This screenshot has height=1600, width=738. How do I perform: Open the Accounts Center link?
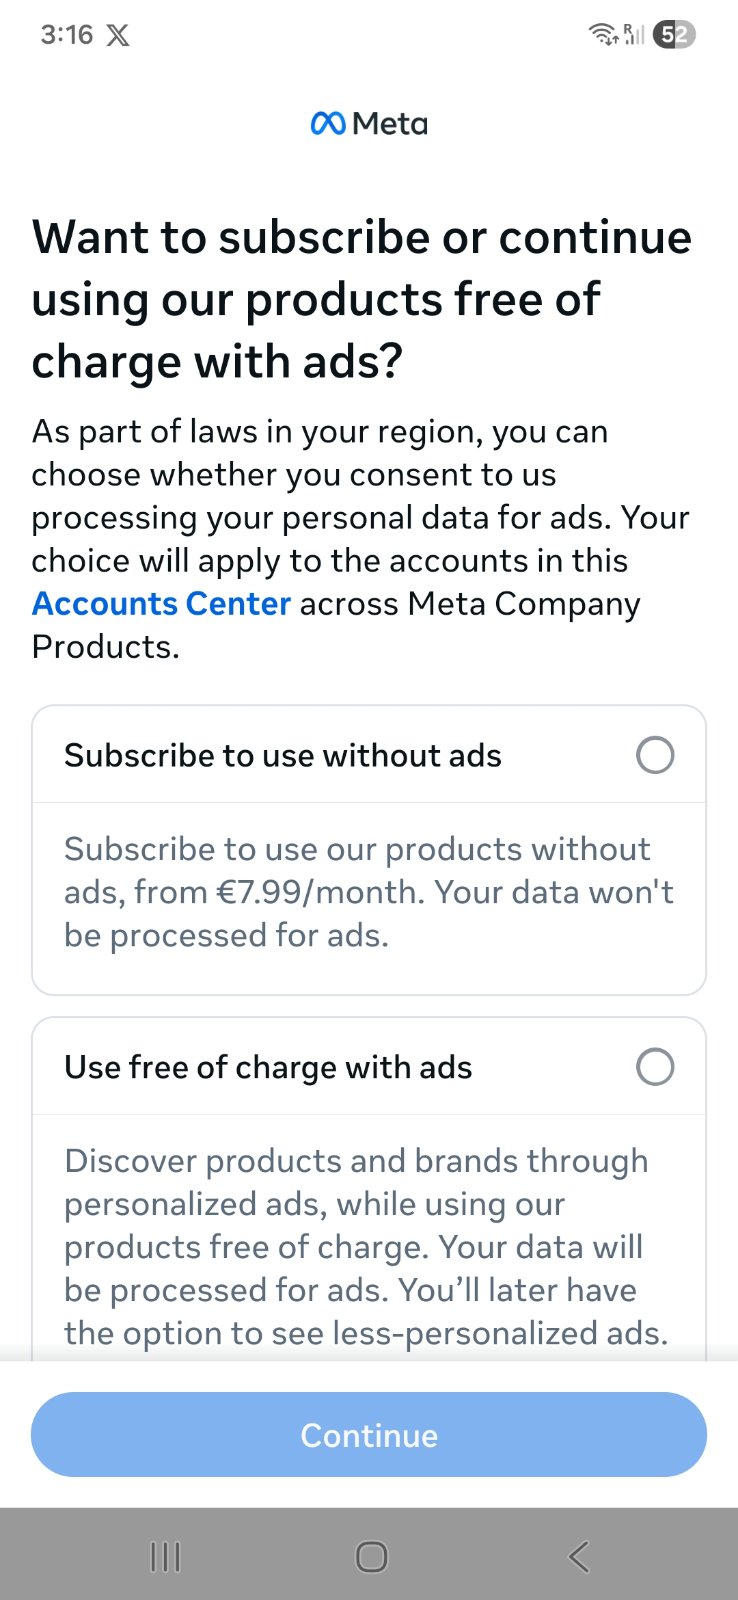pyautogui.click(x=161, y=604)
